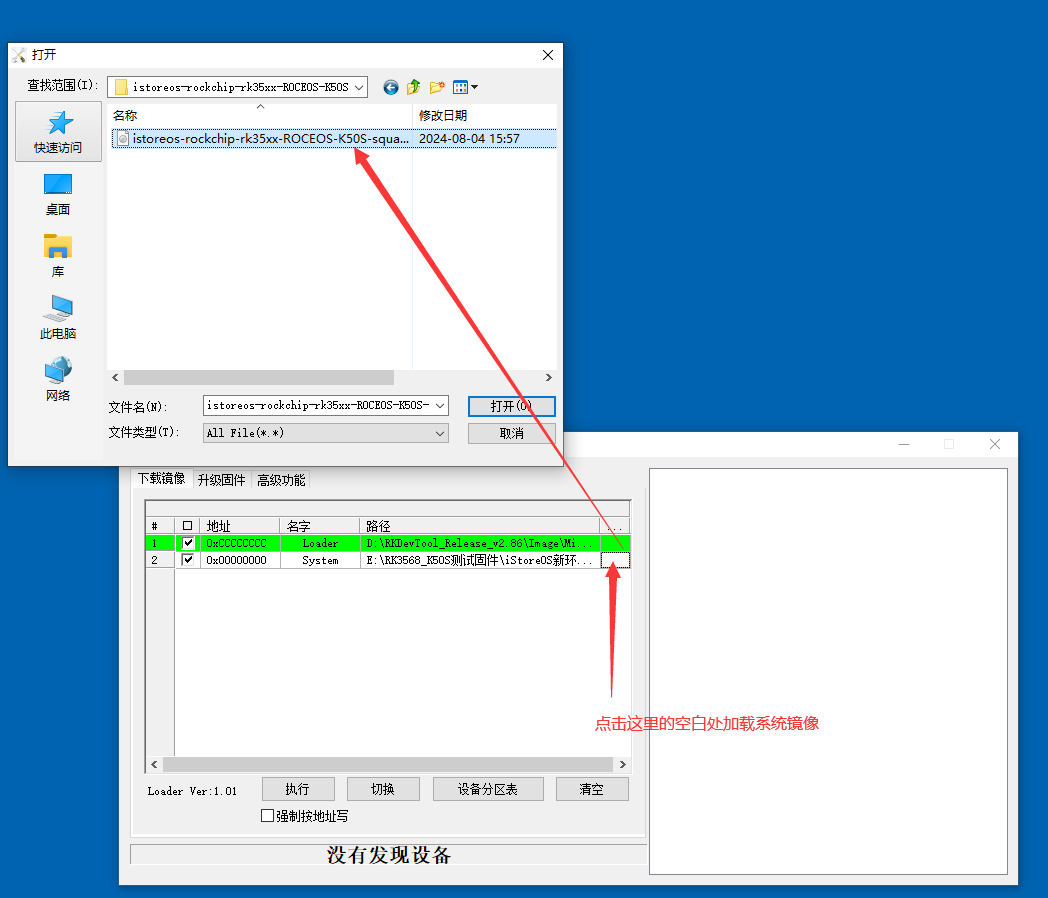Select This PC (此电脑) icon in sidebar
Viewport: 1048px width, 898px height.
coord(58,318)
